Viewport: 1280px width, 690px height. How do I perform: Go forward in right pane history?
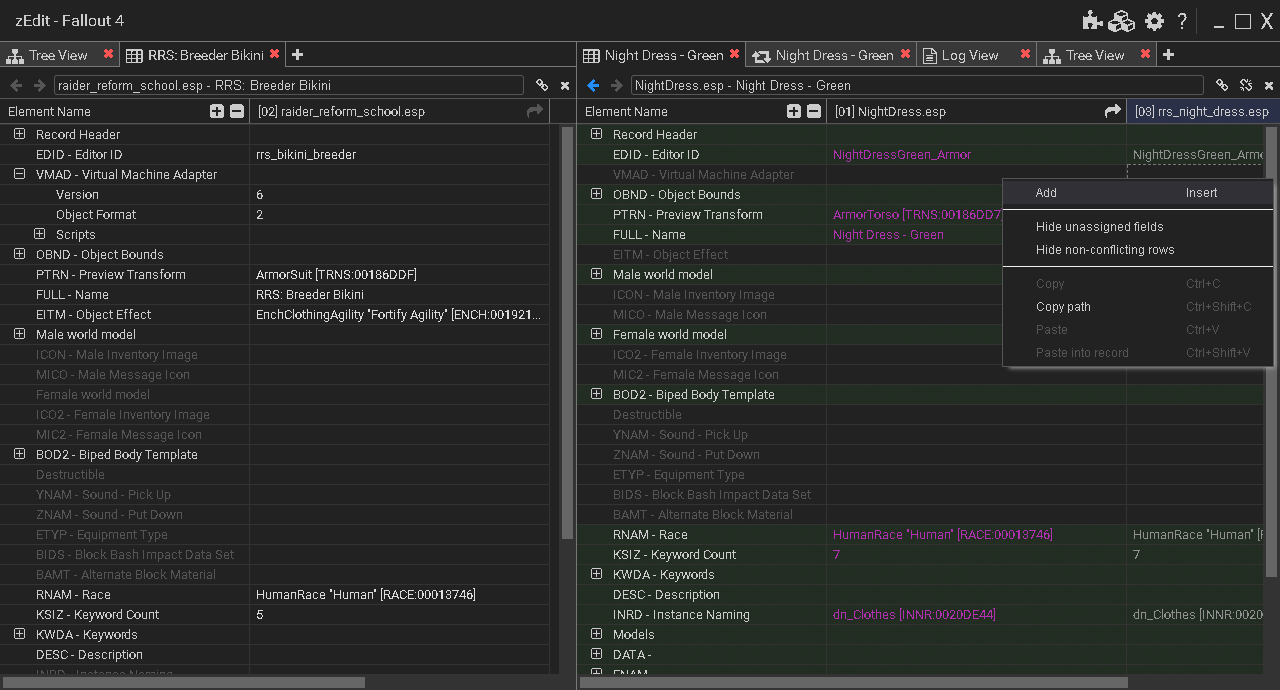pos(617,86)
